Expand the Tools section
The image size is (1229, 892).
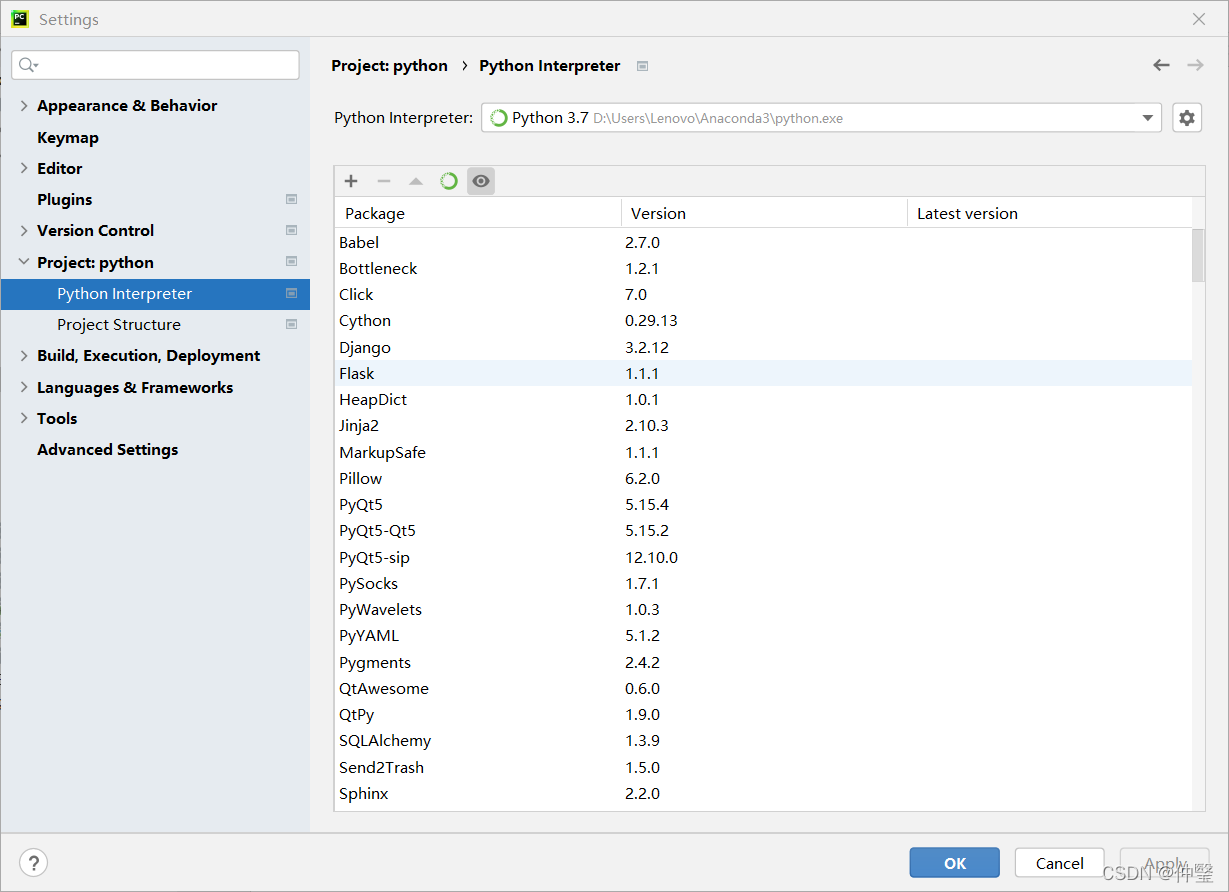pyautogui.click(x=23, y=418)
